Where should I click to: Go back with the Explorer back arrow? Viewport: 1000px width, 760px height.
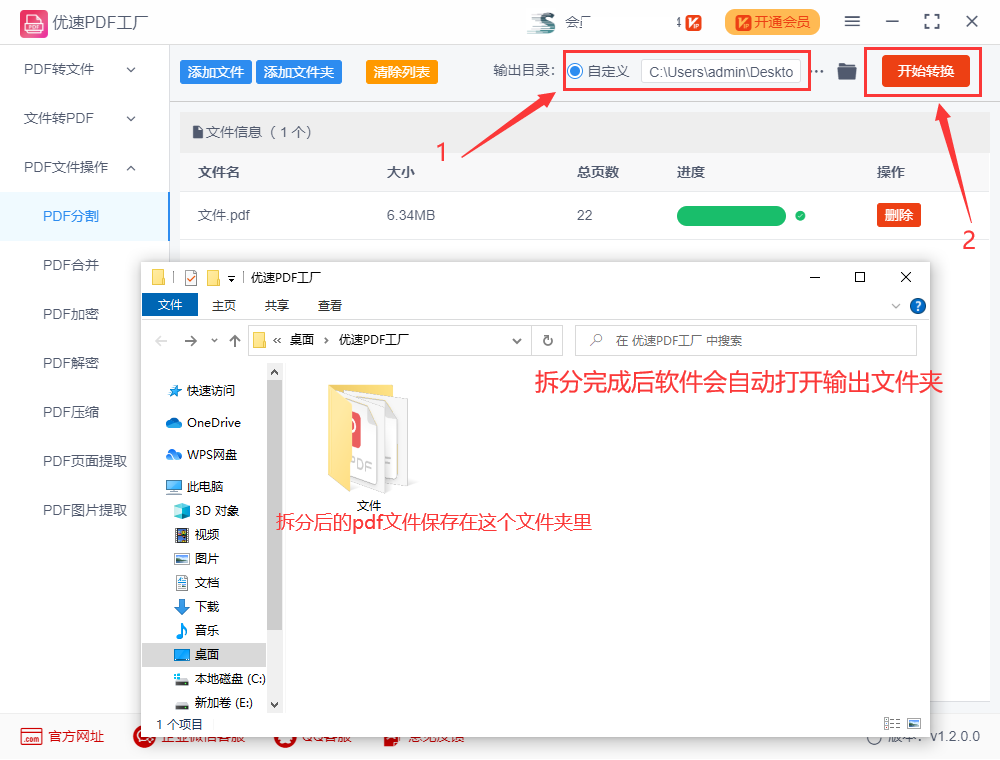(x=161, y=341)
